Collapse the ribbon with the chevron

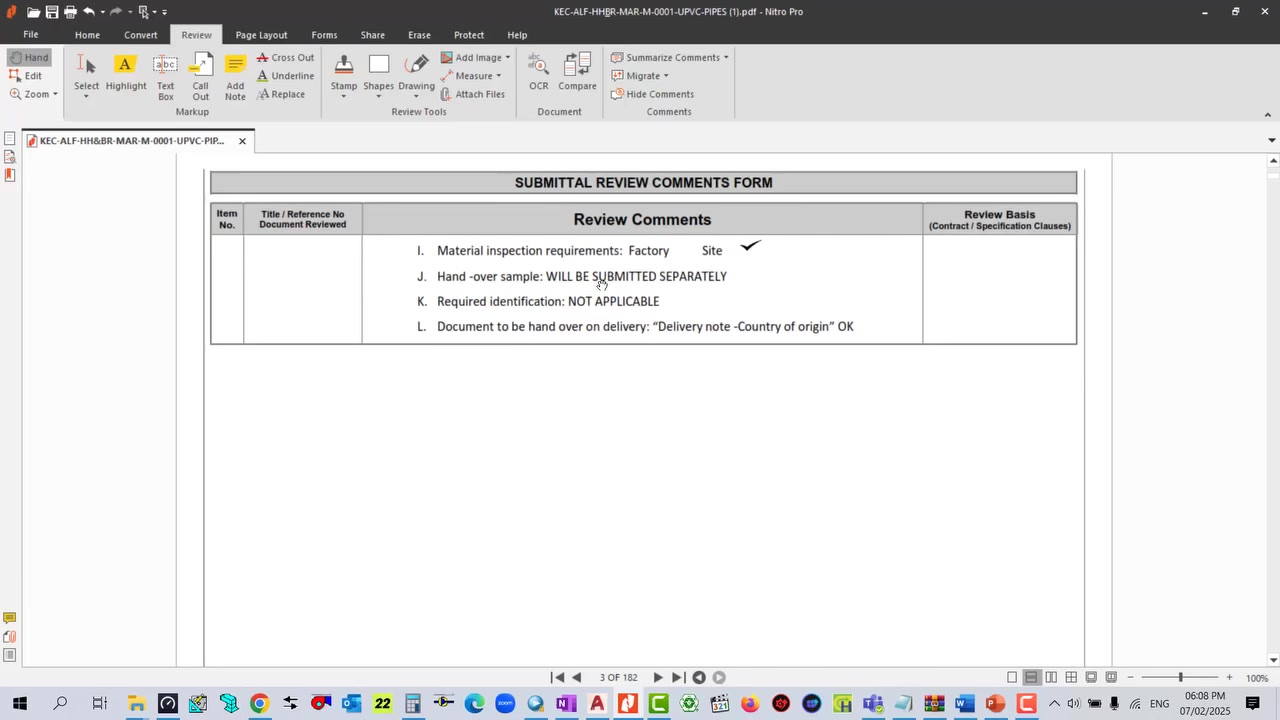(x=1267, y=115)
